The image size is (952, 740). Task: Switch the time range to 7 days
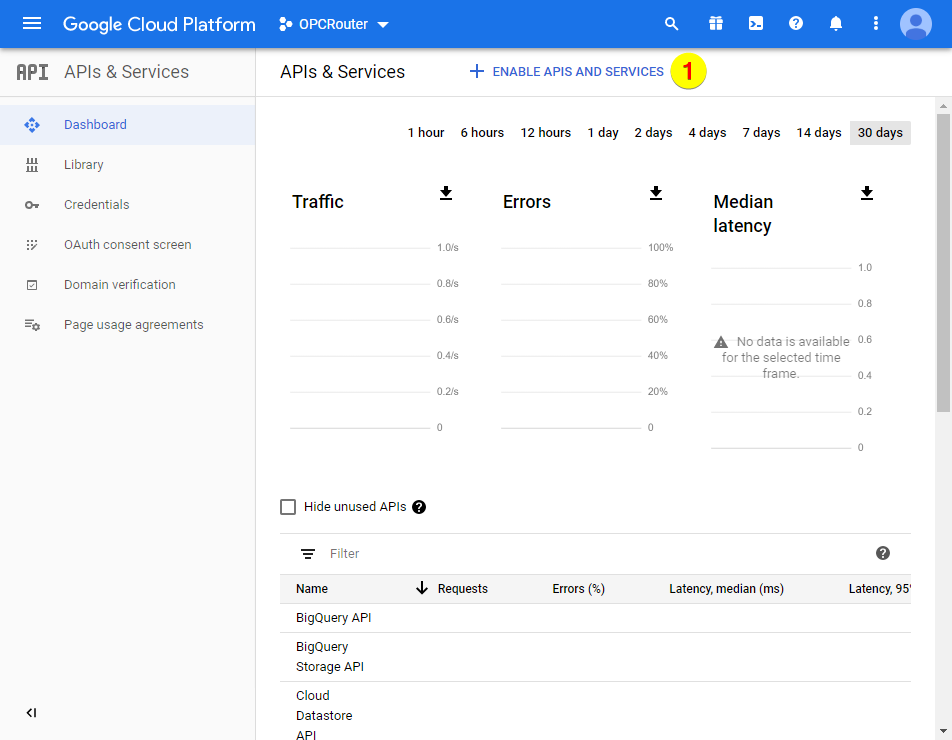760,132
